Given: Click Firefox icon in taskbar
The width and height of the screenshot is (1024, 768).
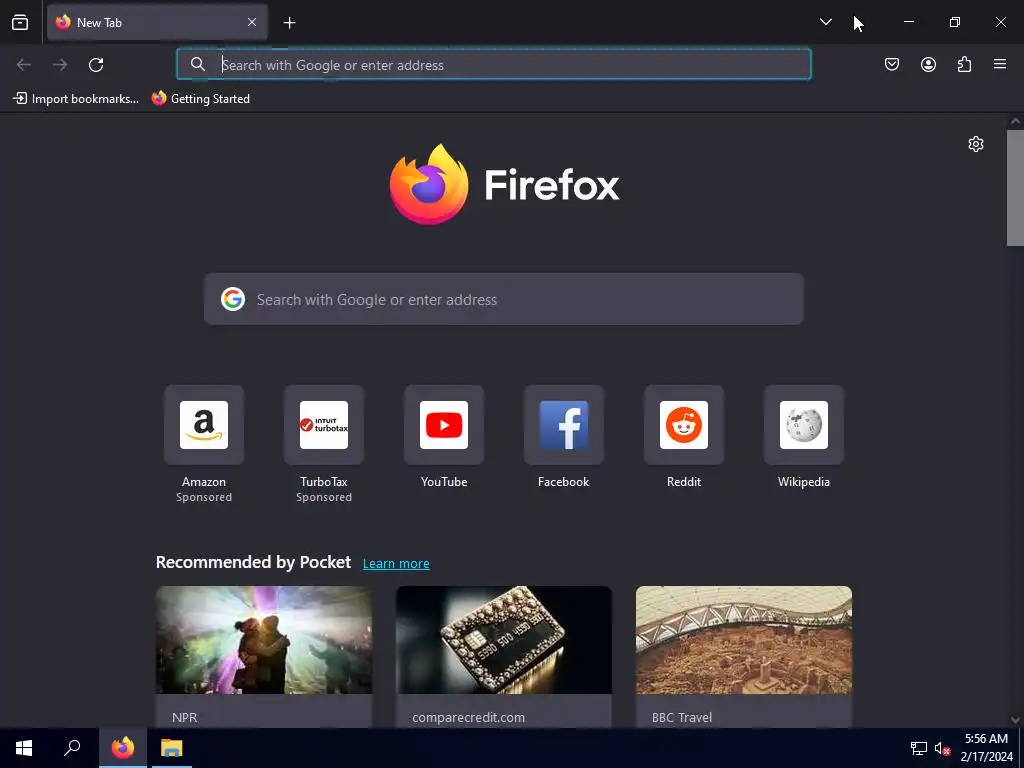Looking at the screenshot, I should (x=123, y=748).
